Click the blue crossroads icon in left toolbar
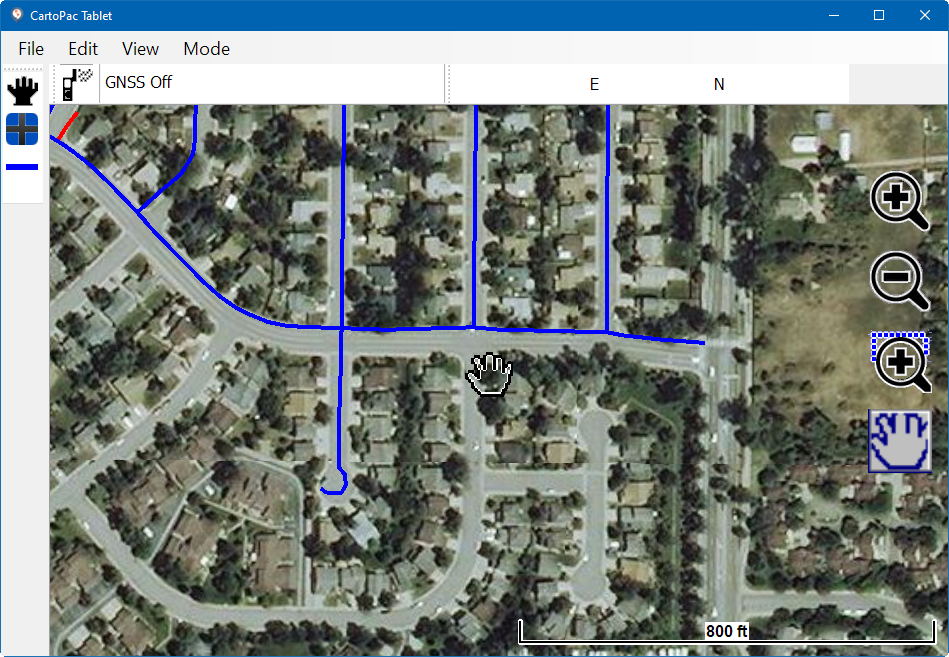This screenshot has height=657, width=949. 22,129
